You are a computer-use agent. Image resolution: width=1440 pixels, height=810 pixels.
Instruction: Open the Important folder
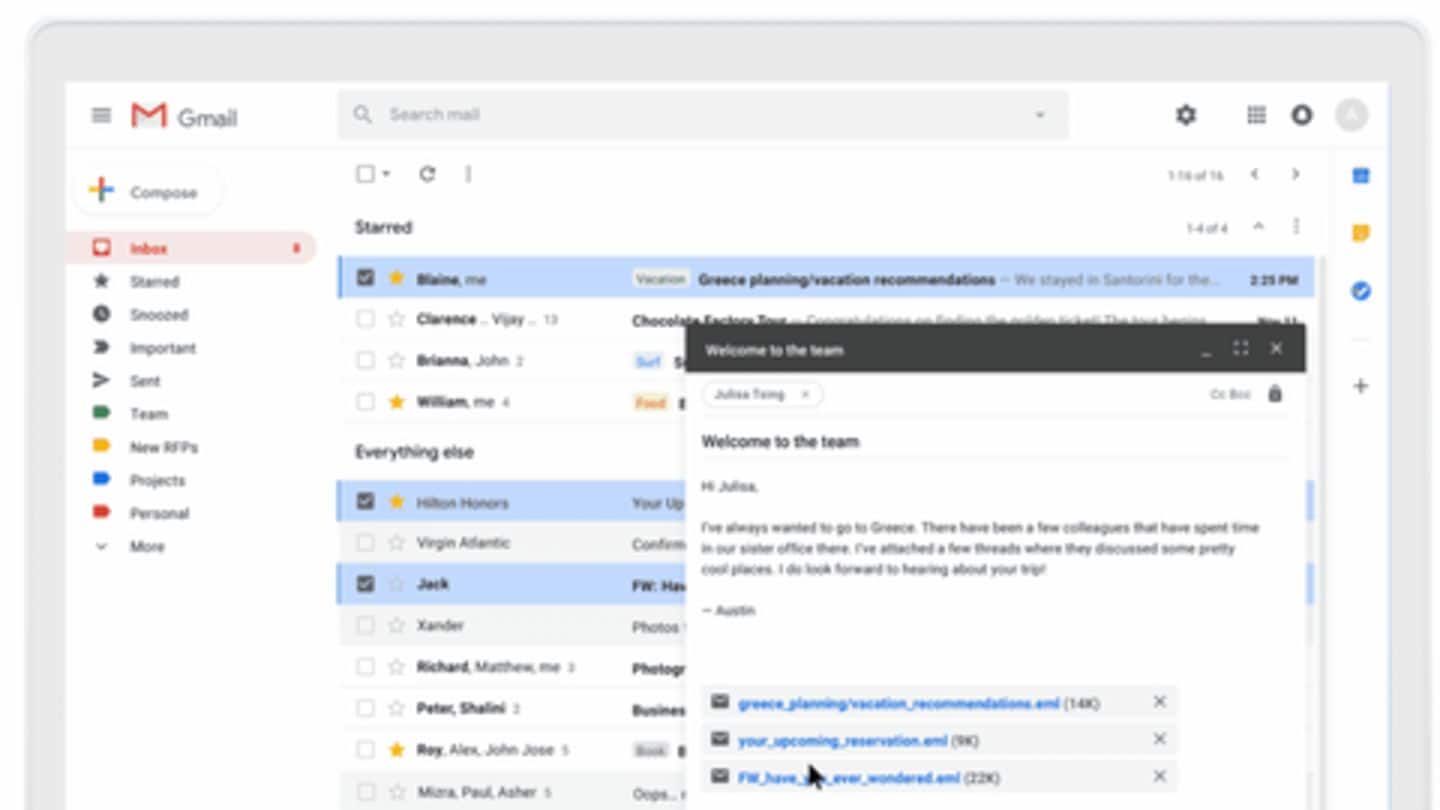(162, 347)
